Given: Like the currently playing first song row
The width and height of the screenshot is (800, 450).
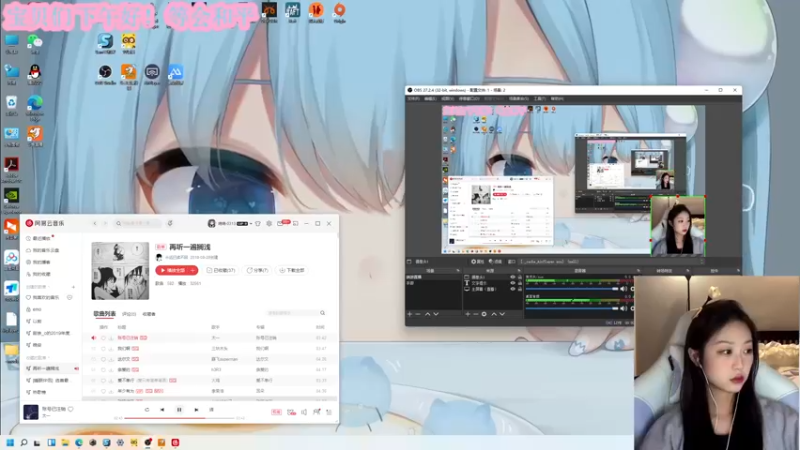Looking at the screenshot, I should coord(103,338).
